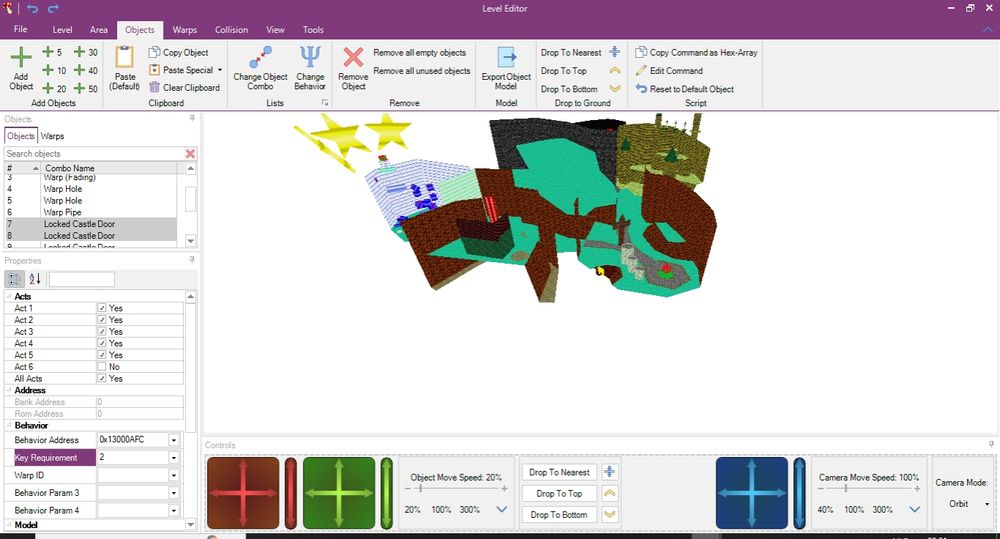Open the Behavior Address dropdown
This screenshot has width=1000, height=539.
click(x=173, y=440)
